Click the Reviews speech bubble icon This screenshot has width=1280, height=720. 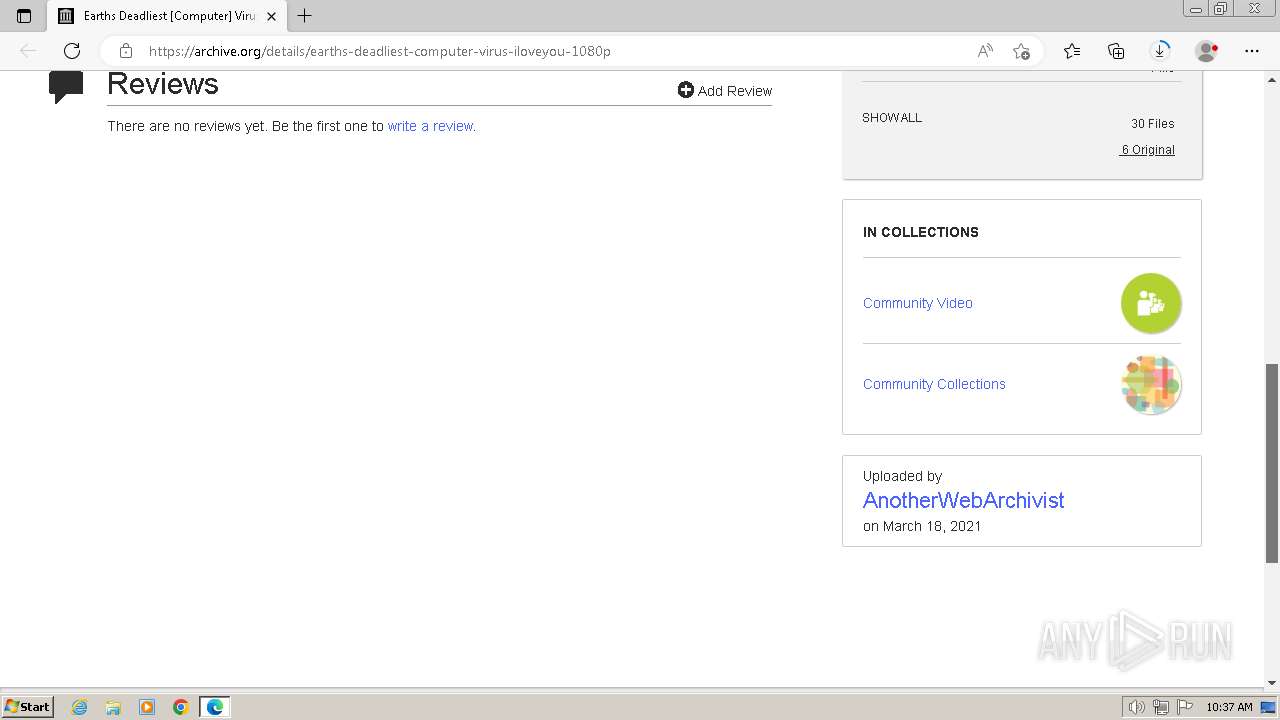point(66,87)
